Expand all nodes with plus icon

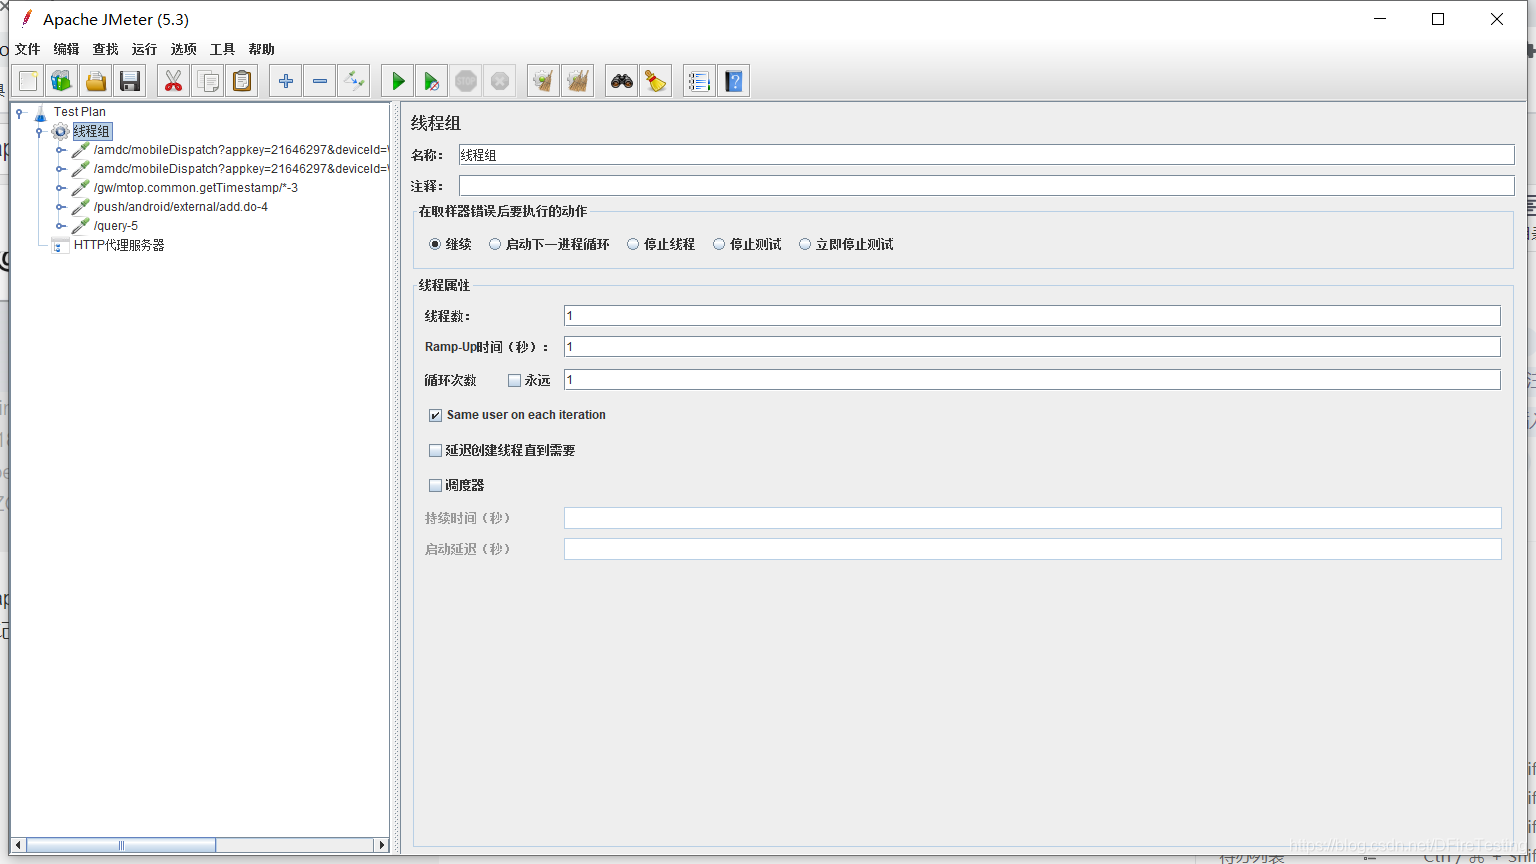[286, 81]
